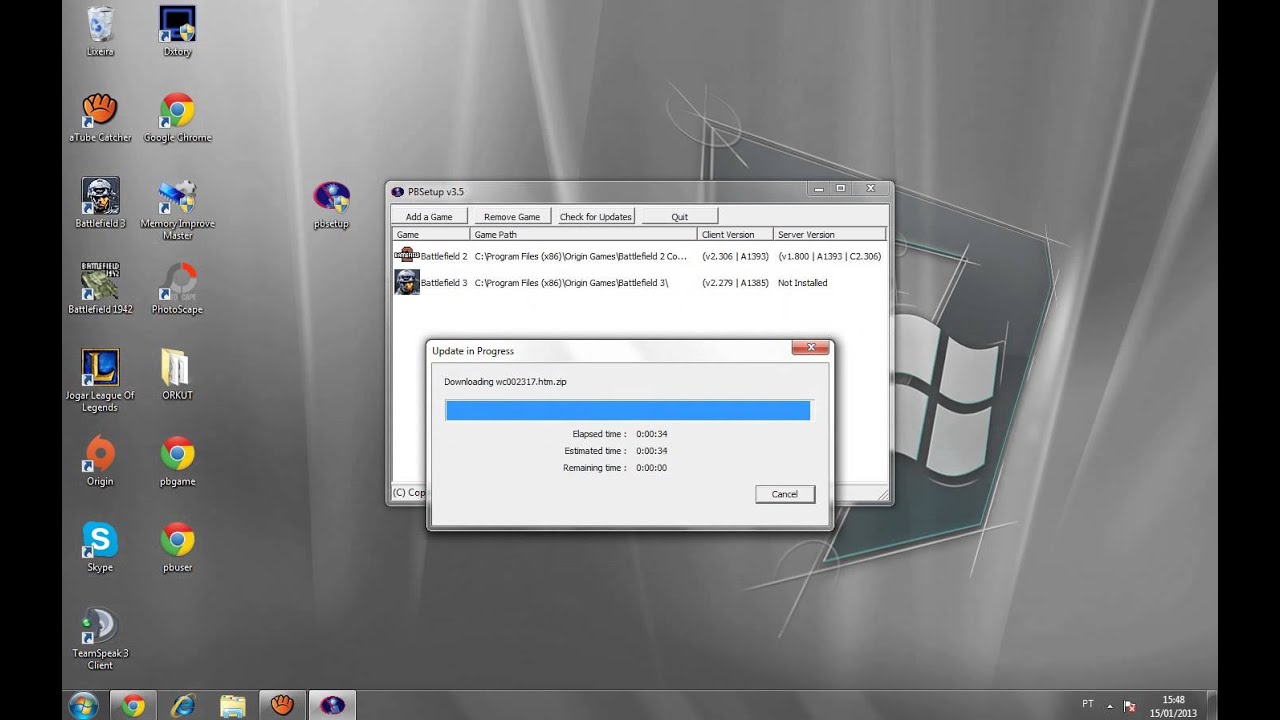Image resolution: width=1280 pixels, height=720 pixels.
Task: Click the Remove Game button
Action: (512, 216)
